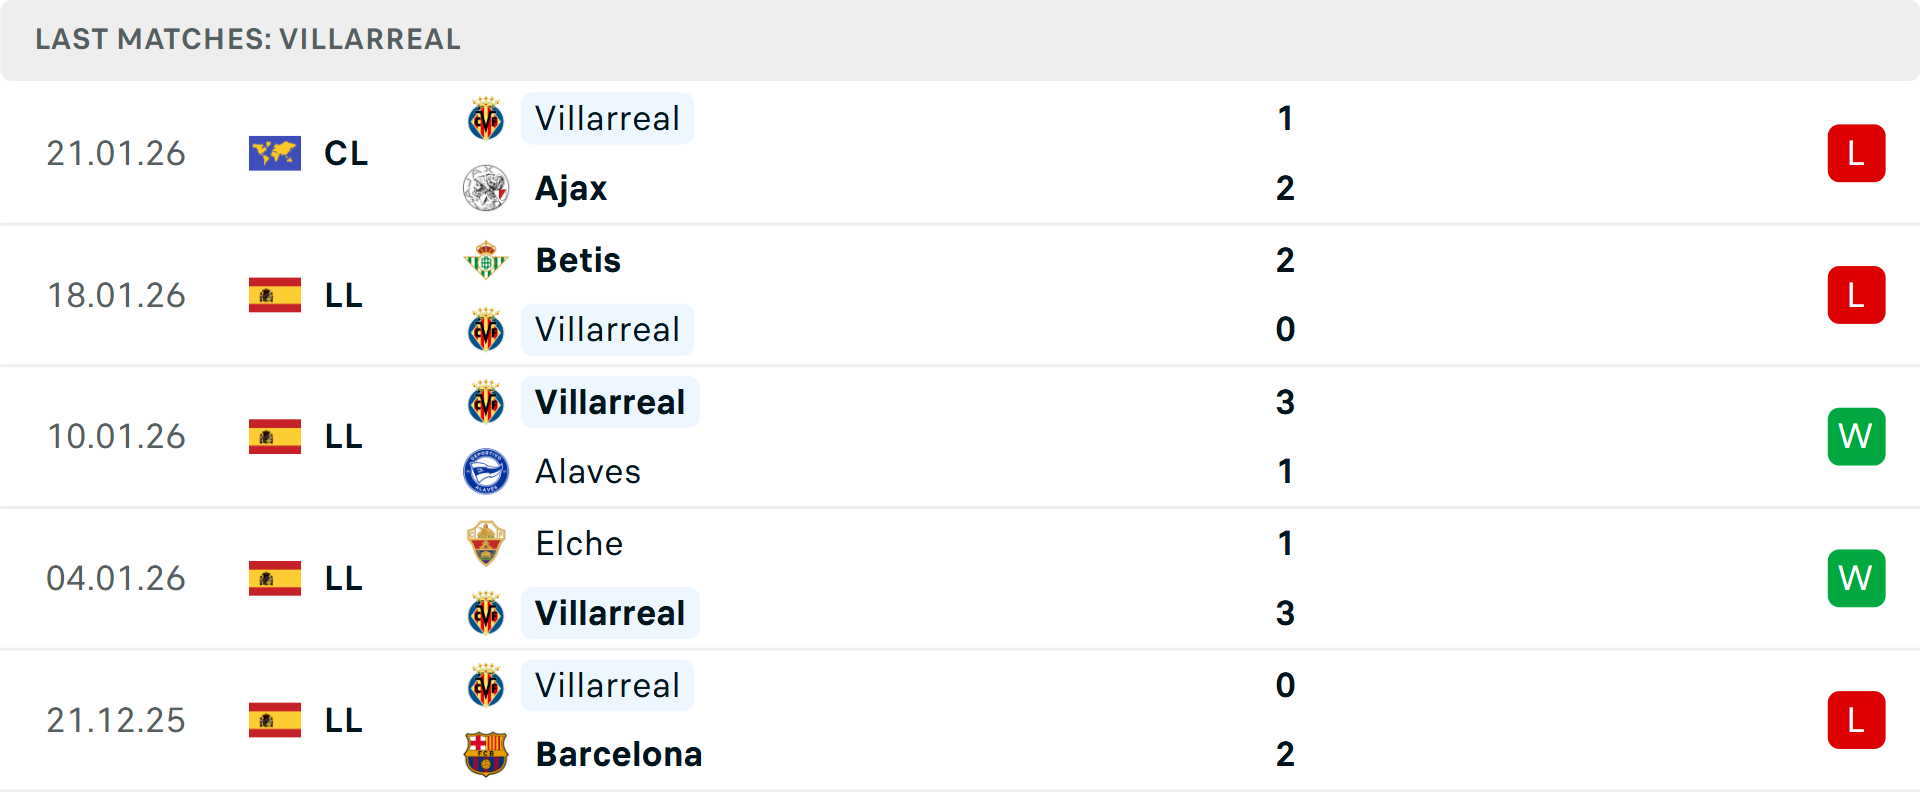
Task: Click the Last Matches: Villarreal header
Action: (248, 39)
